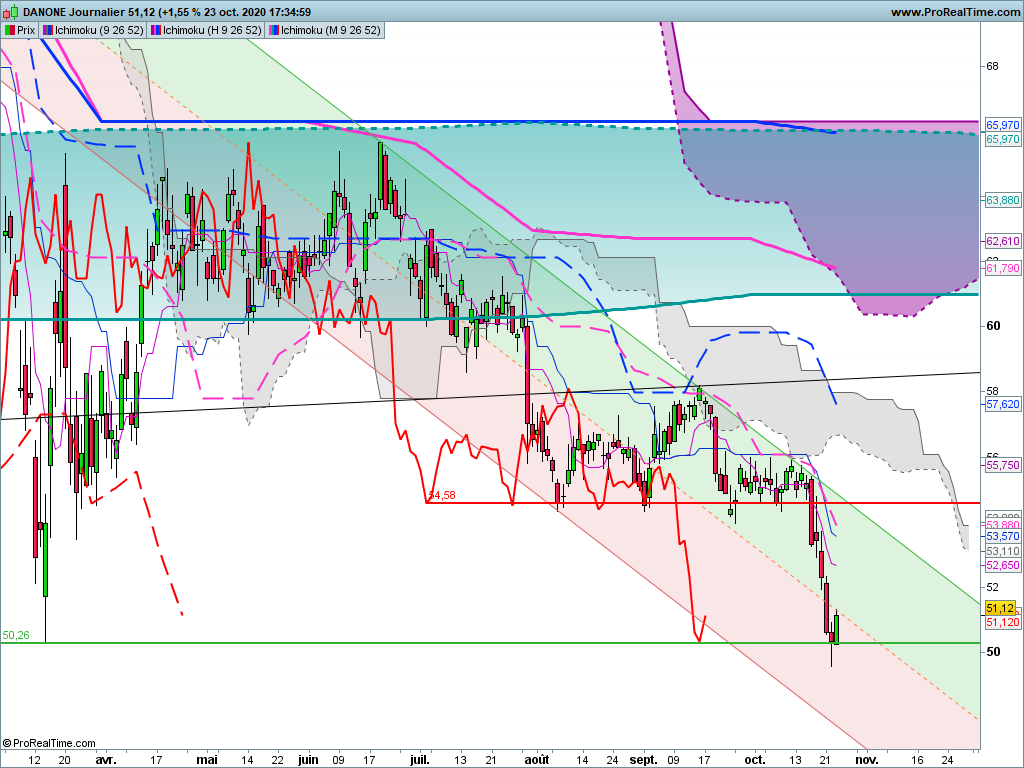This screenshot has width=1024, height=768.
Task: Click the pink 53,880 price label
Action: [x=1002, y=525]
